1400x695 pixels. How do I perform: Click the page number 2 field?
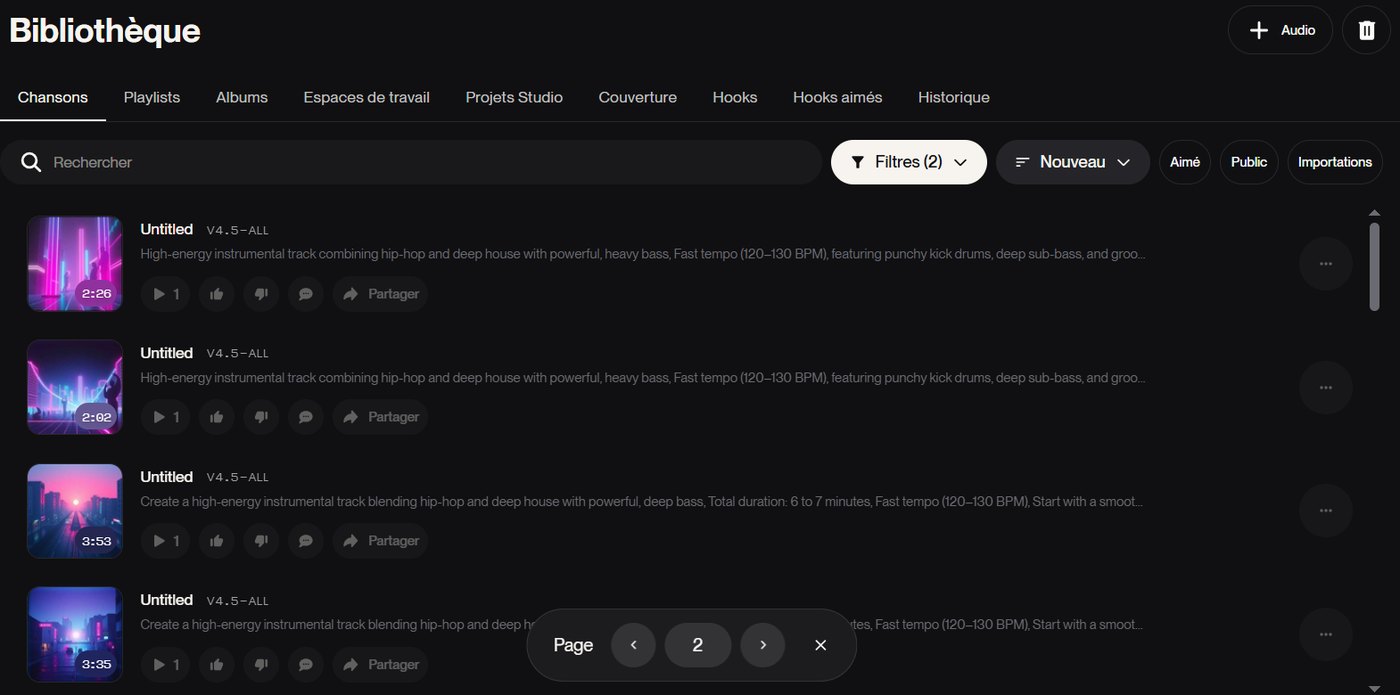tap(698, 645)
